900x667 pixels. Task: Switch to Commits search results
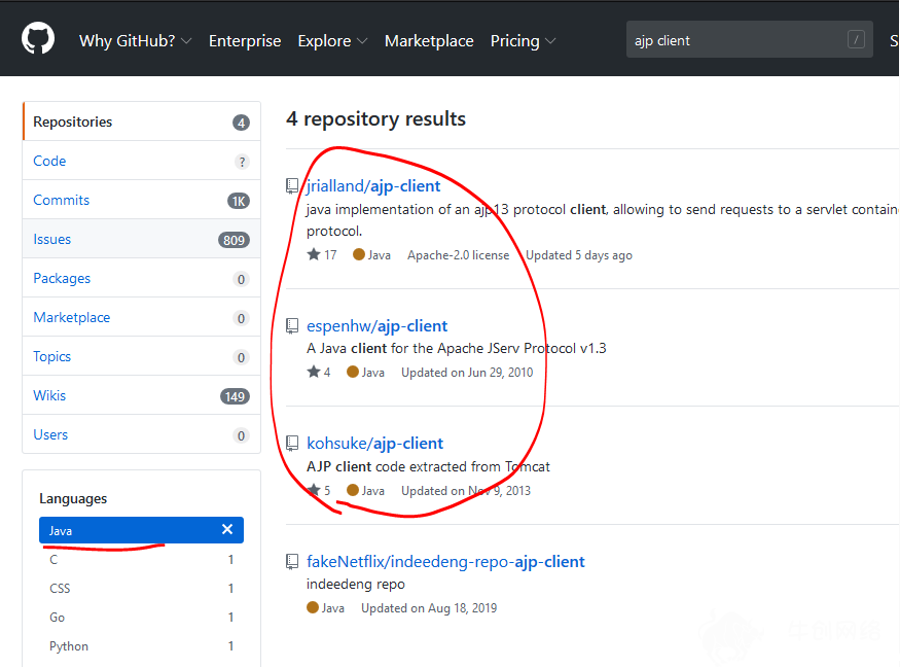click(x=141, y=200)
